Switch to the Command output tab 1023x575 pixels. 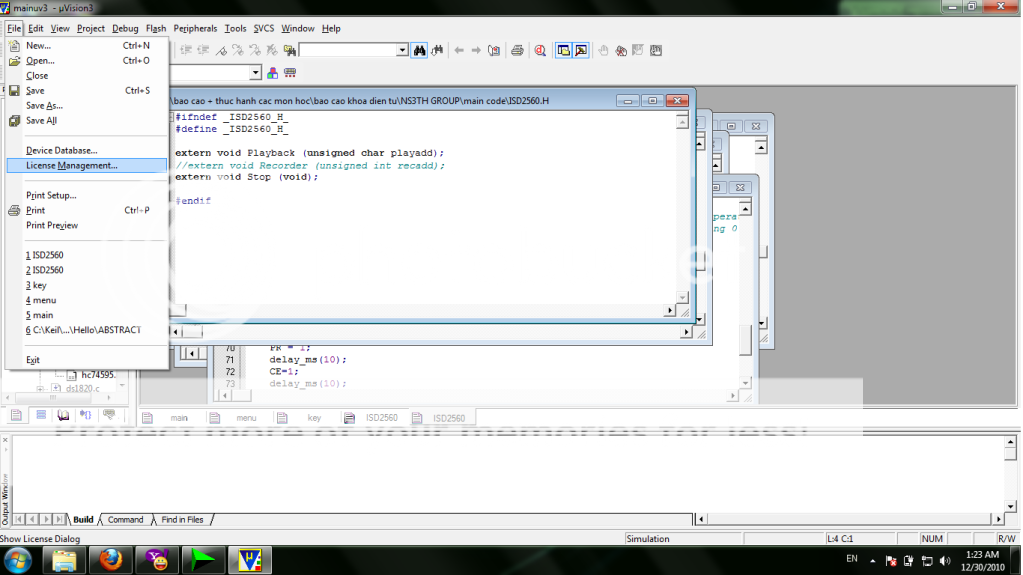(x=125, y=520)
